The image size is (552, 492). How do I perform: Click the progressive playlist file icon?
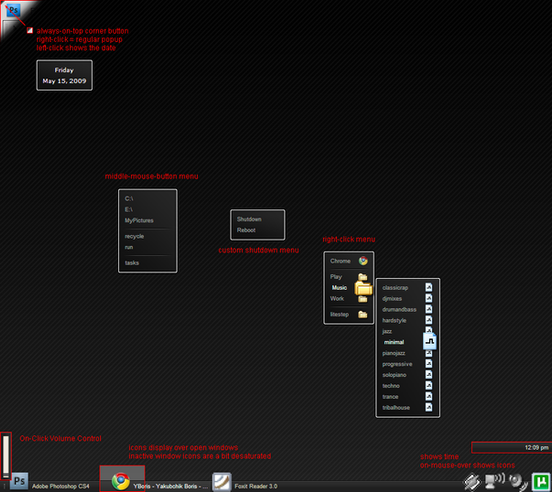coord(428,364)
